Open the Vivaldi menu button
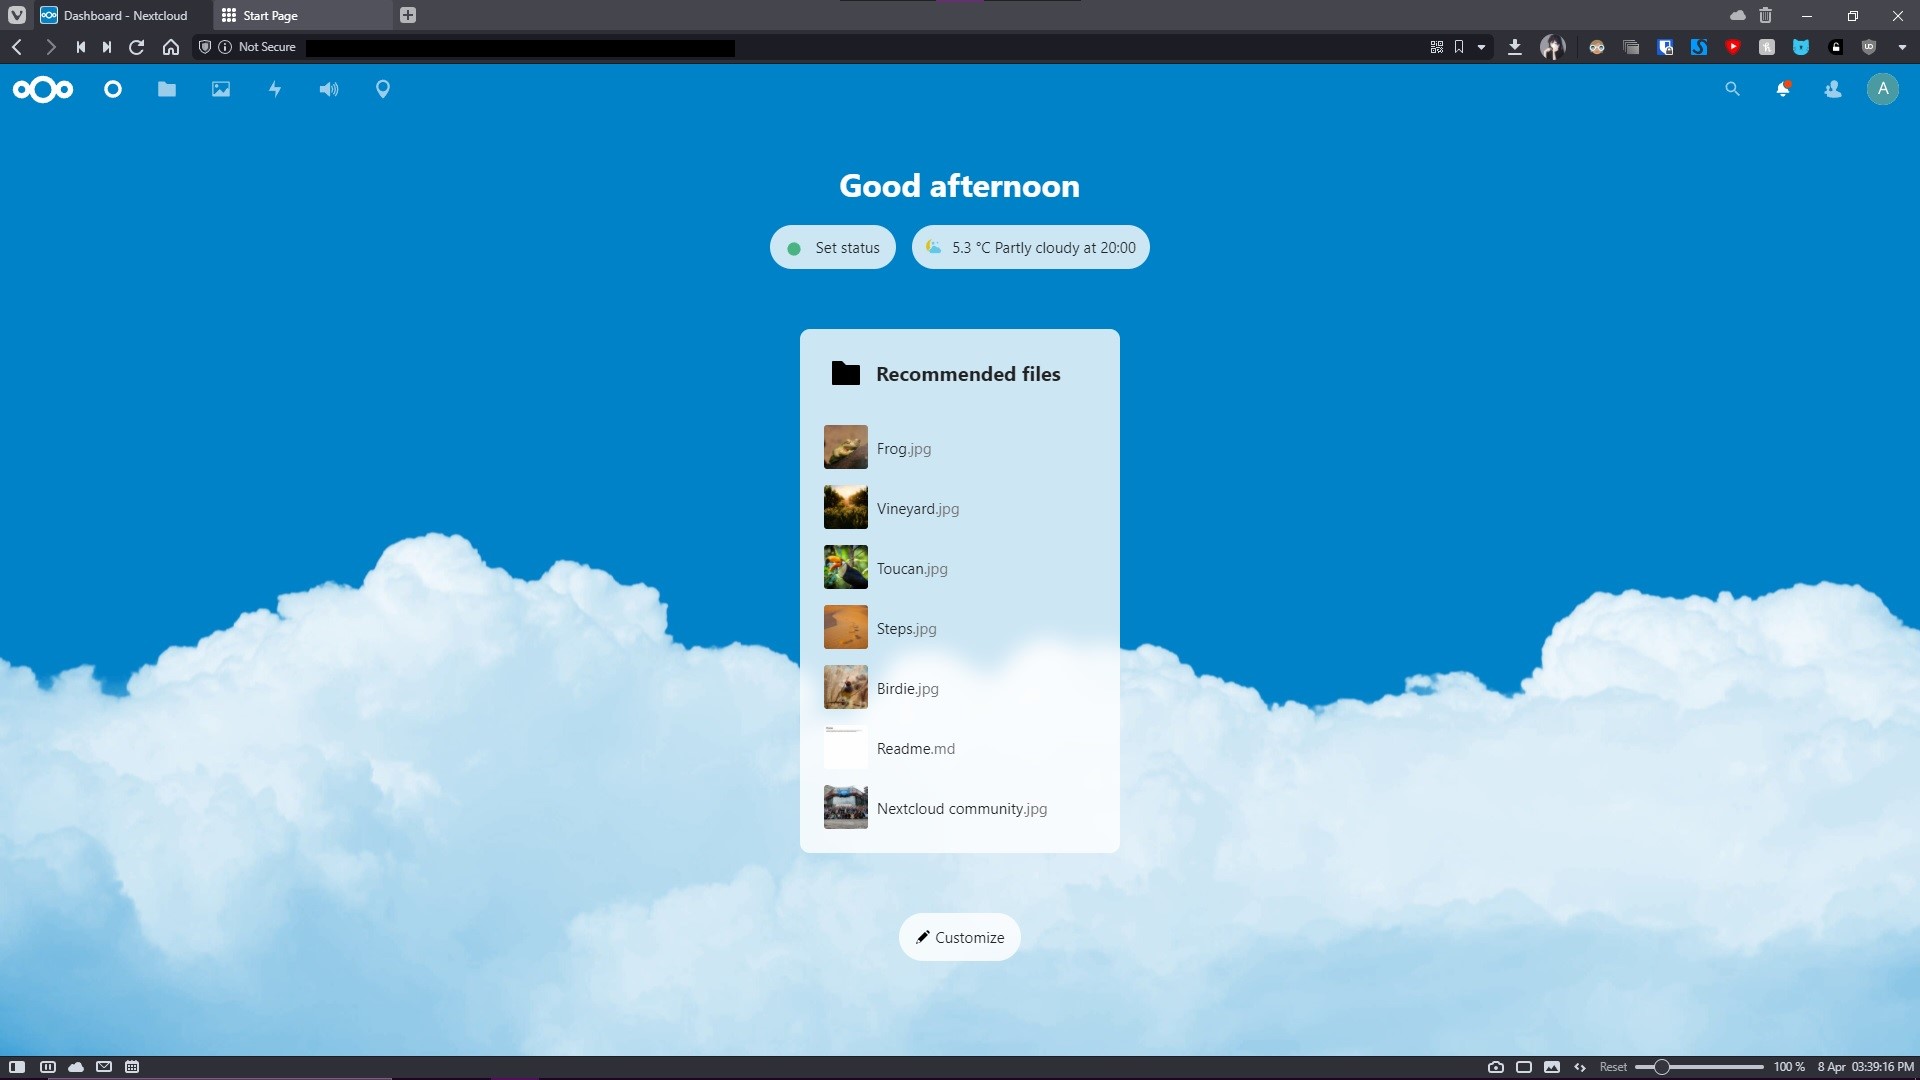The width and height of the screenshot is (1920, 1080). (17, 15)
